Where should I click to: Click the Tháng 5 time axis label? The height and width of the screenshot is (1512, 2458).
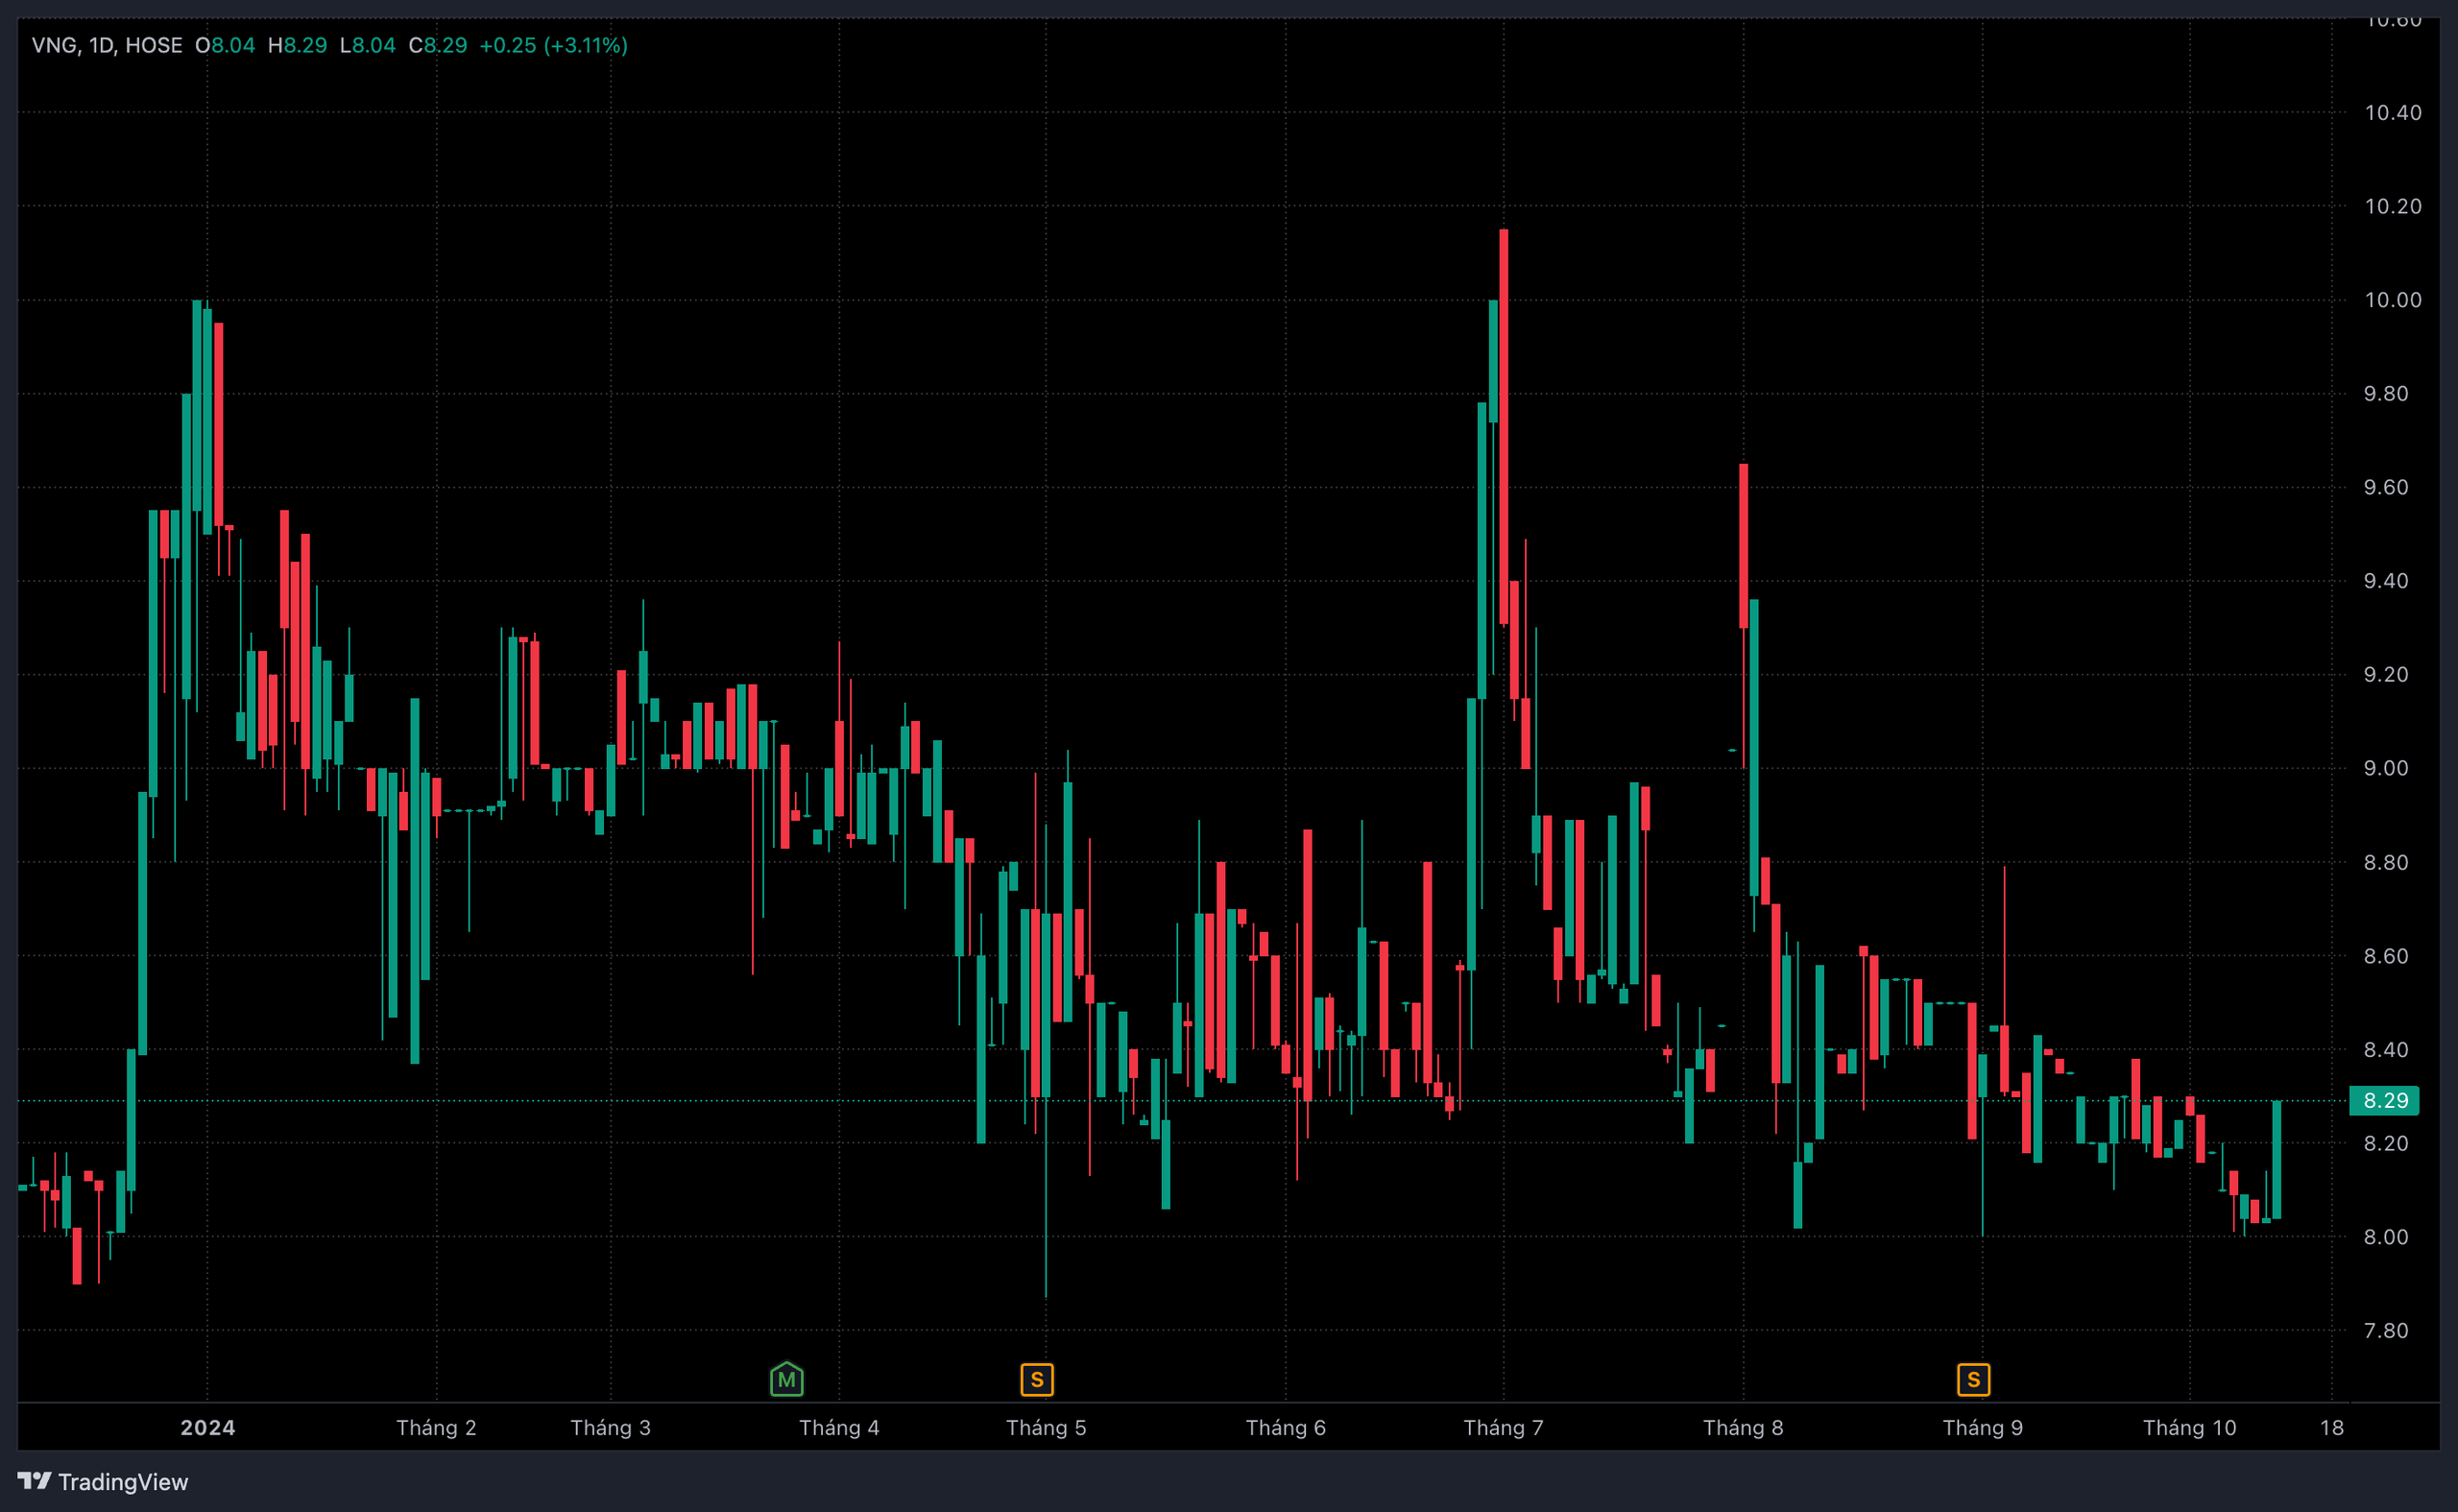[1046, 1427]
